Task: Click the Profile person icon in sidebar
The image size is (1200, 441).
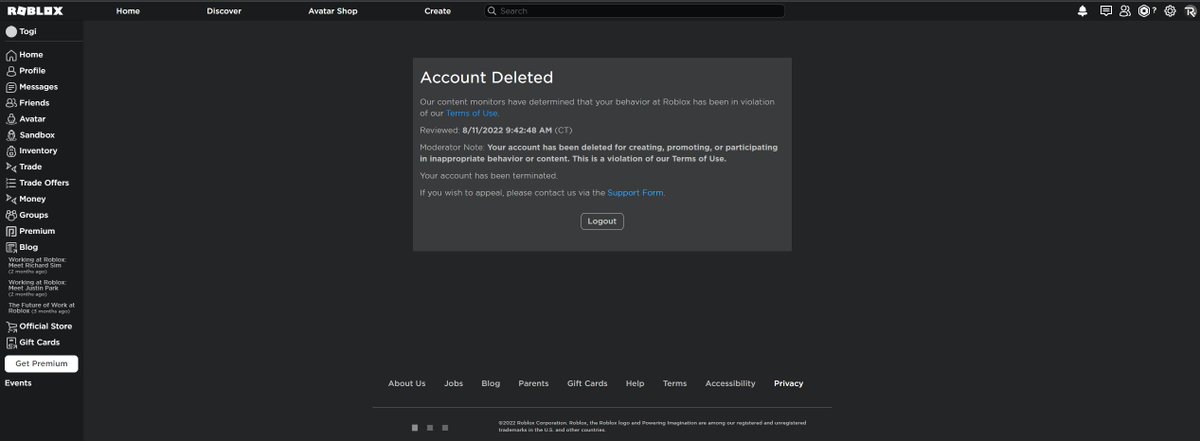Action: coord(11,71)
